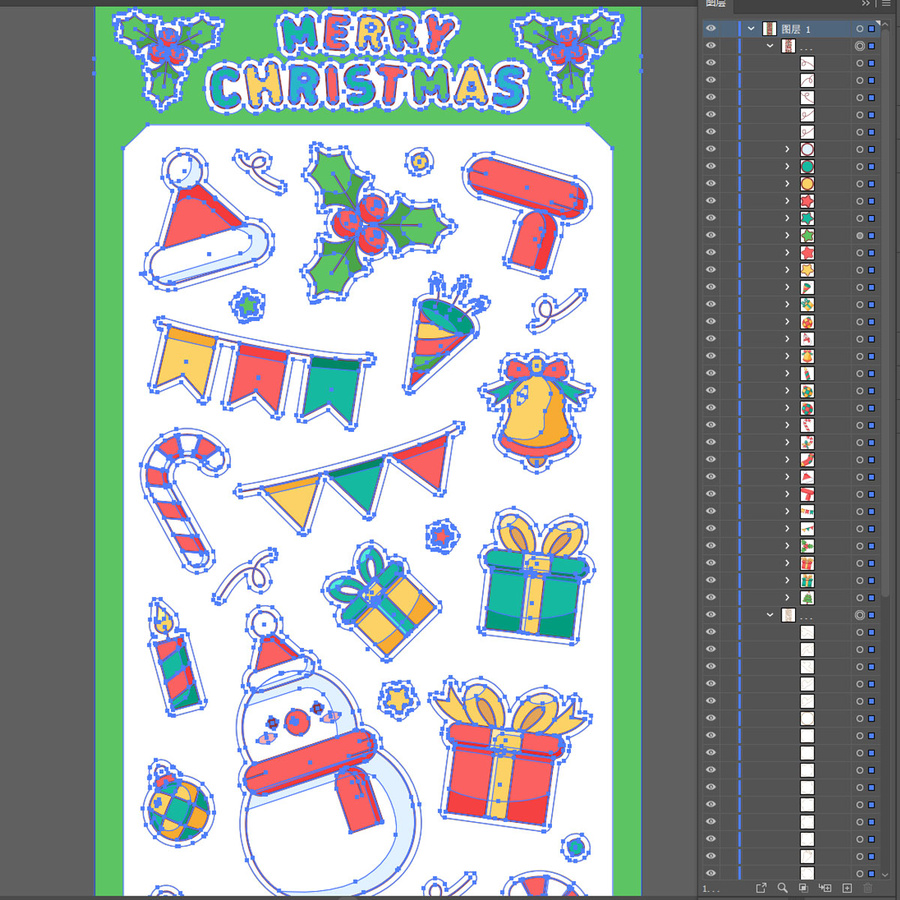Screen dimensions: 900x900
Task: Click the Collect for Export icon
Action: click(x=761, y=888)
